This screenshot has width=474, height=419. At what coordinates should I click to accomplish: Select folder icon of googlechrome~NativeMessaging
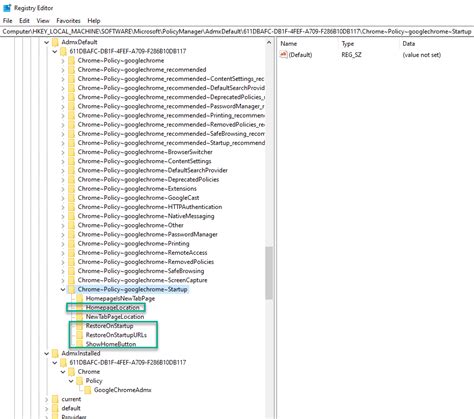click(71, 216)
